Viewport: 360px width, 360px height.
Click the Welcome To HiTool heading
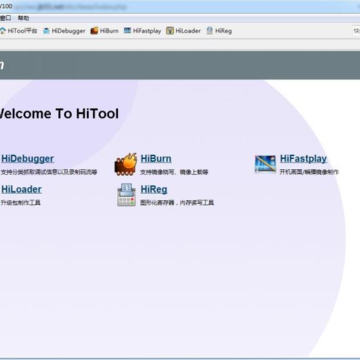[x=58, y=114]
